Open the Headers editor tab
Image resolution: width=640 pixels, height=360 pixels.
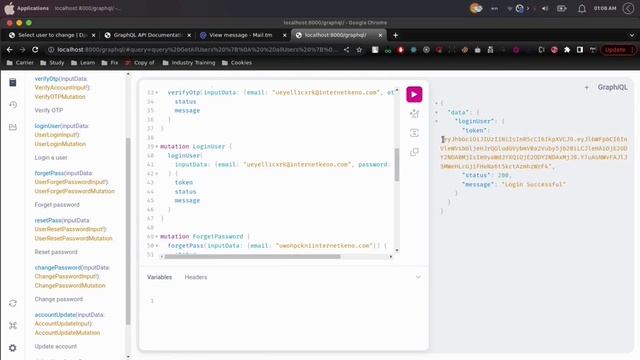(x=196, y=277)
